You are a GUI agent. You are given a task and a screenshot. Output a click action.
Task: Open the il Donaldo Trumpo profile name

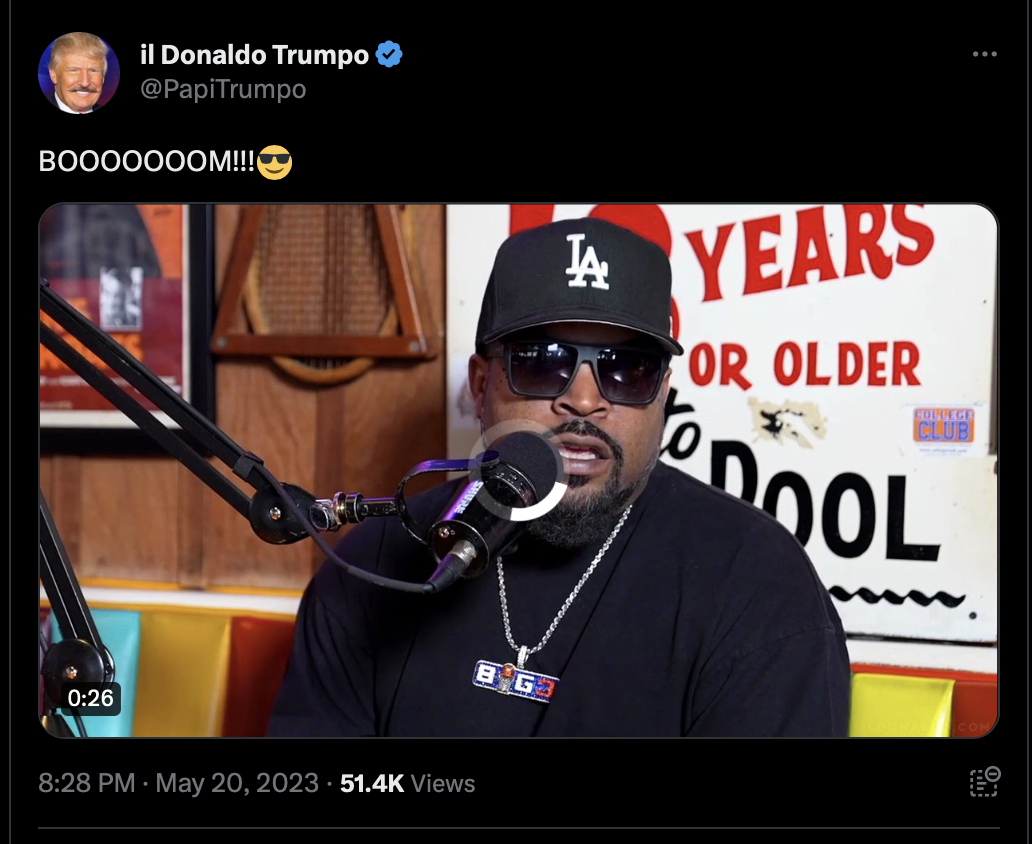point(254,55)
